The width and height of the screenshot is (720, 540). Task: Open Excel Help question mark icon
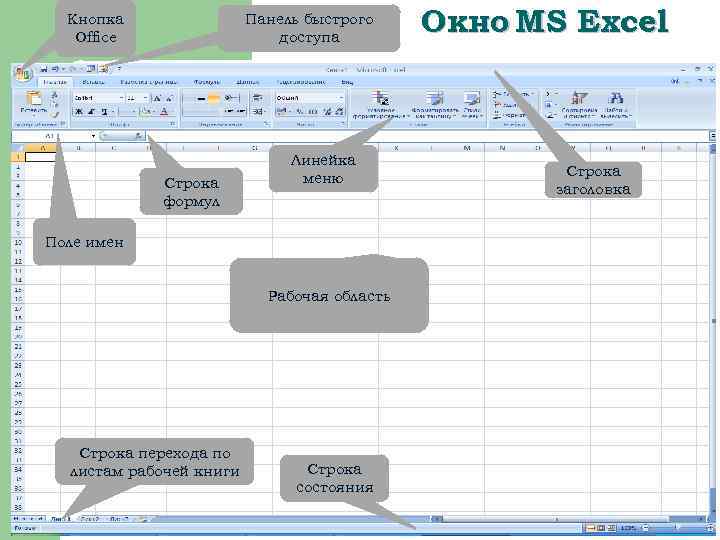coord(675,81)
